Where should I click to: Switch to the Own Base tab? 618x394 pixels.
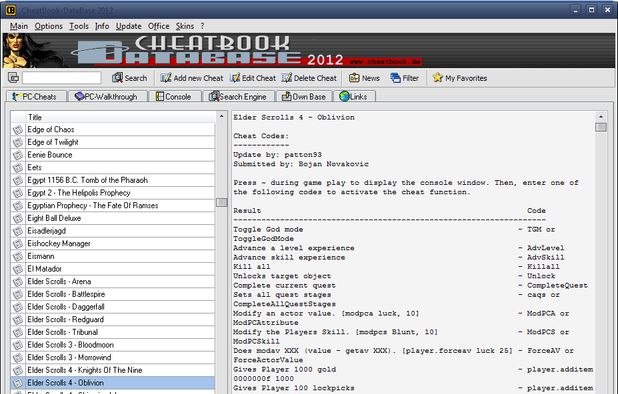304,97
